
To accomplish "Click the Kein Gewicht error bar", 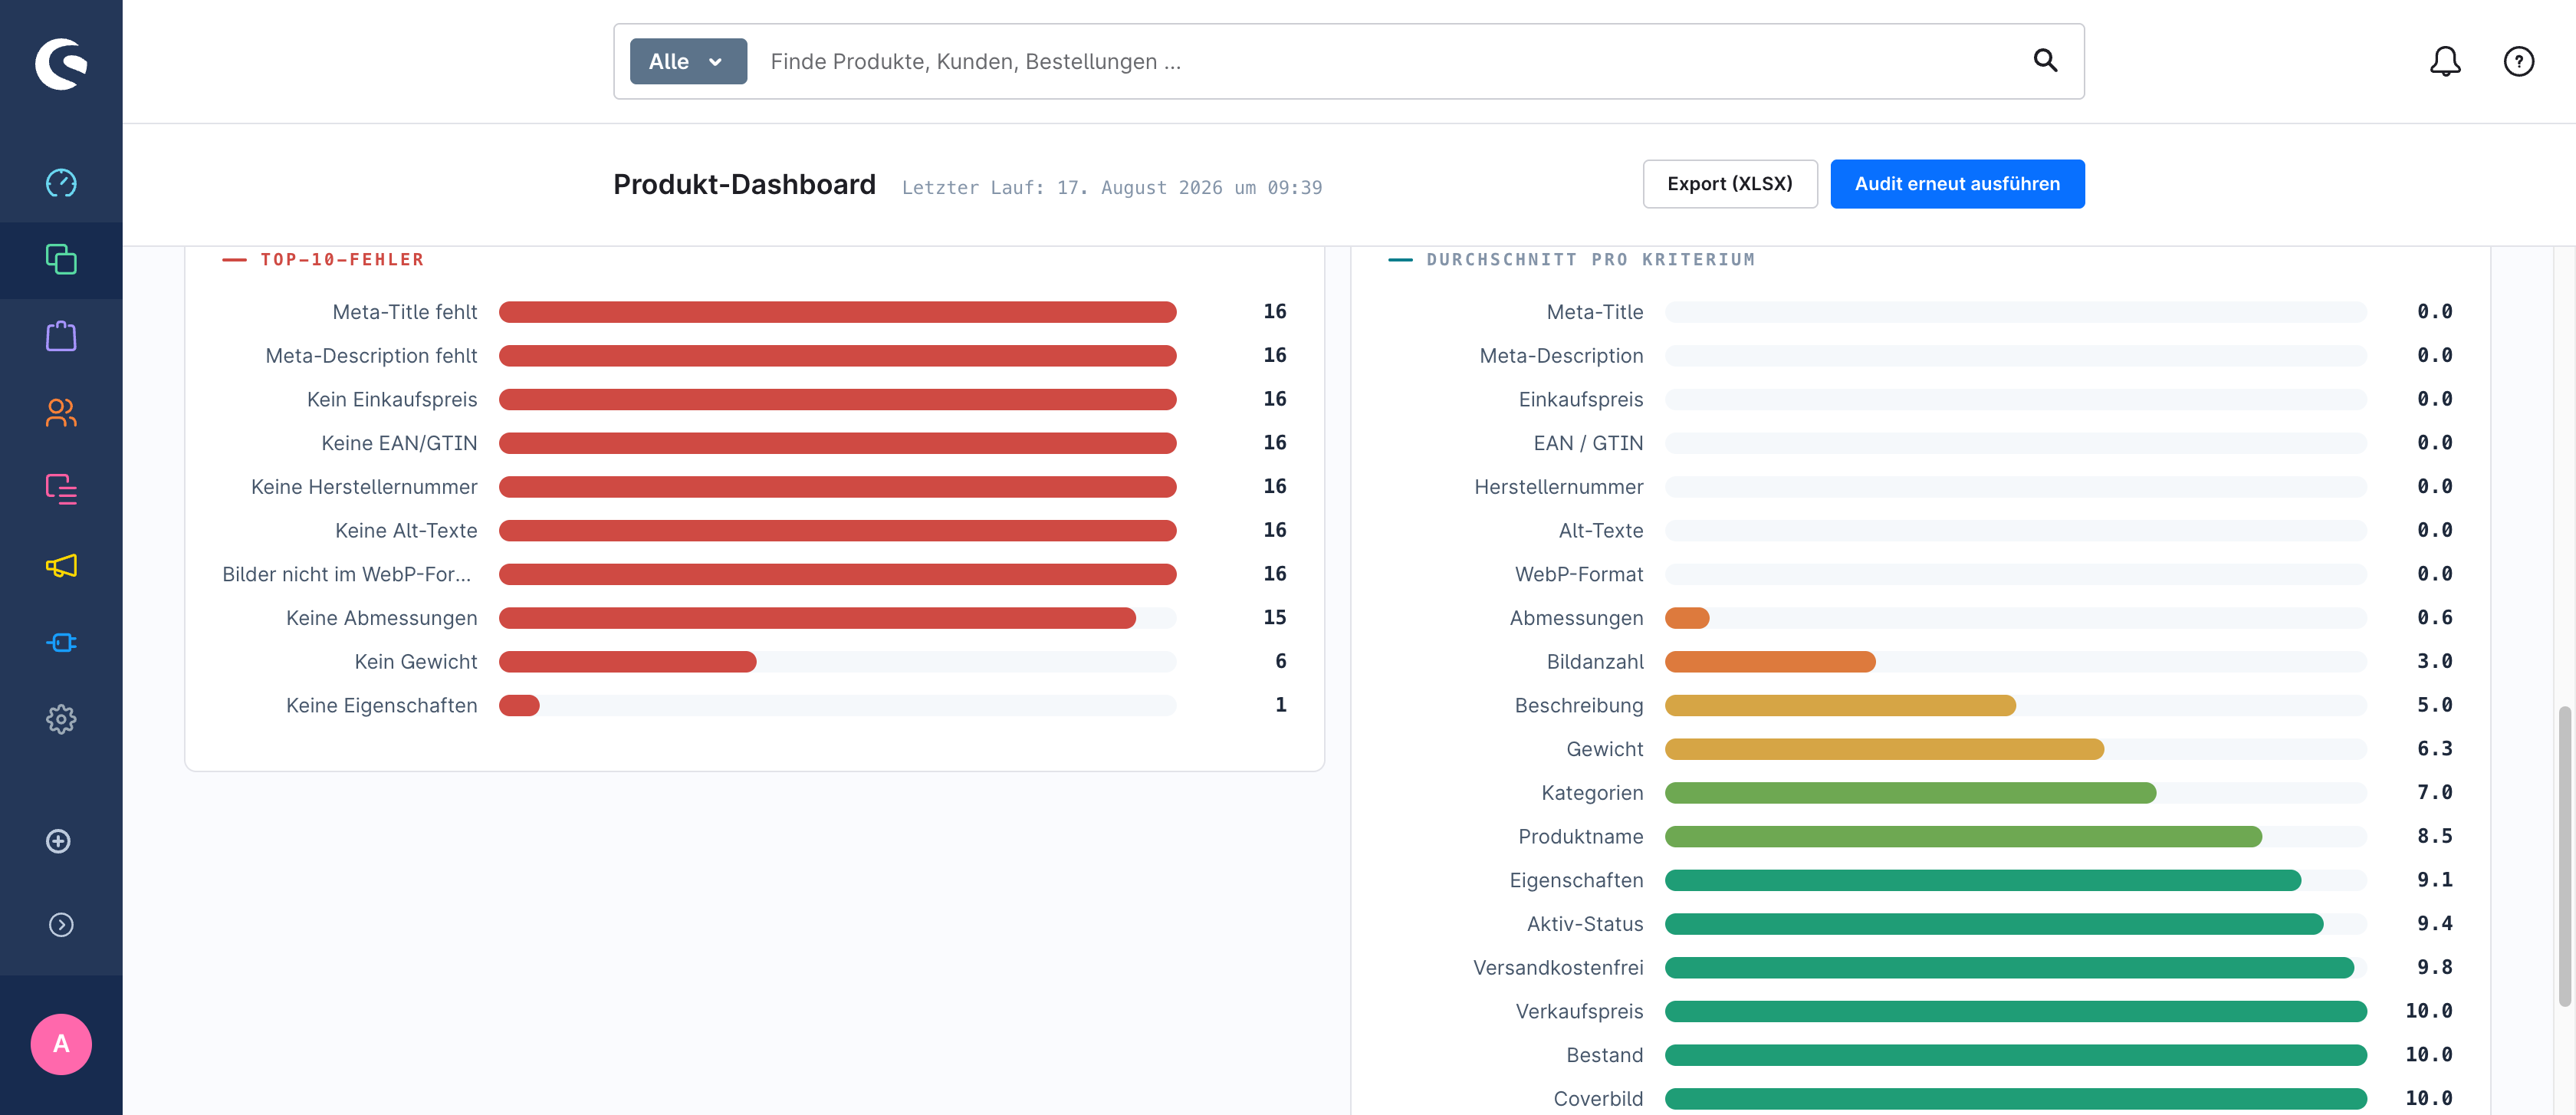I will tap(838, 662).
